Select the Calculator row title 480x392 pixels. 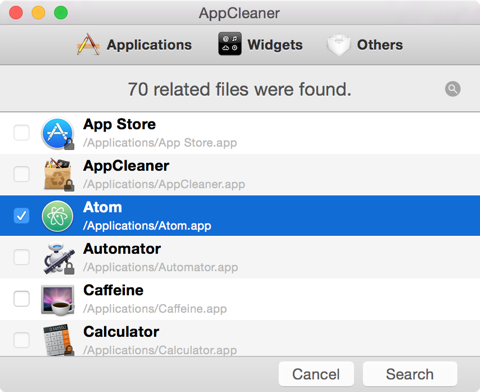[x=121, y=332]
